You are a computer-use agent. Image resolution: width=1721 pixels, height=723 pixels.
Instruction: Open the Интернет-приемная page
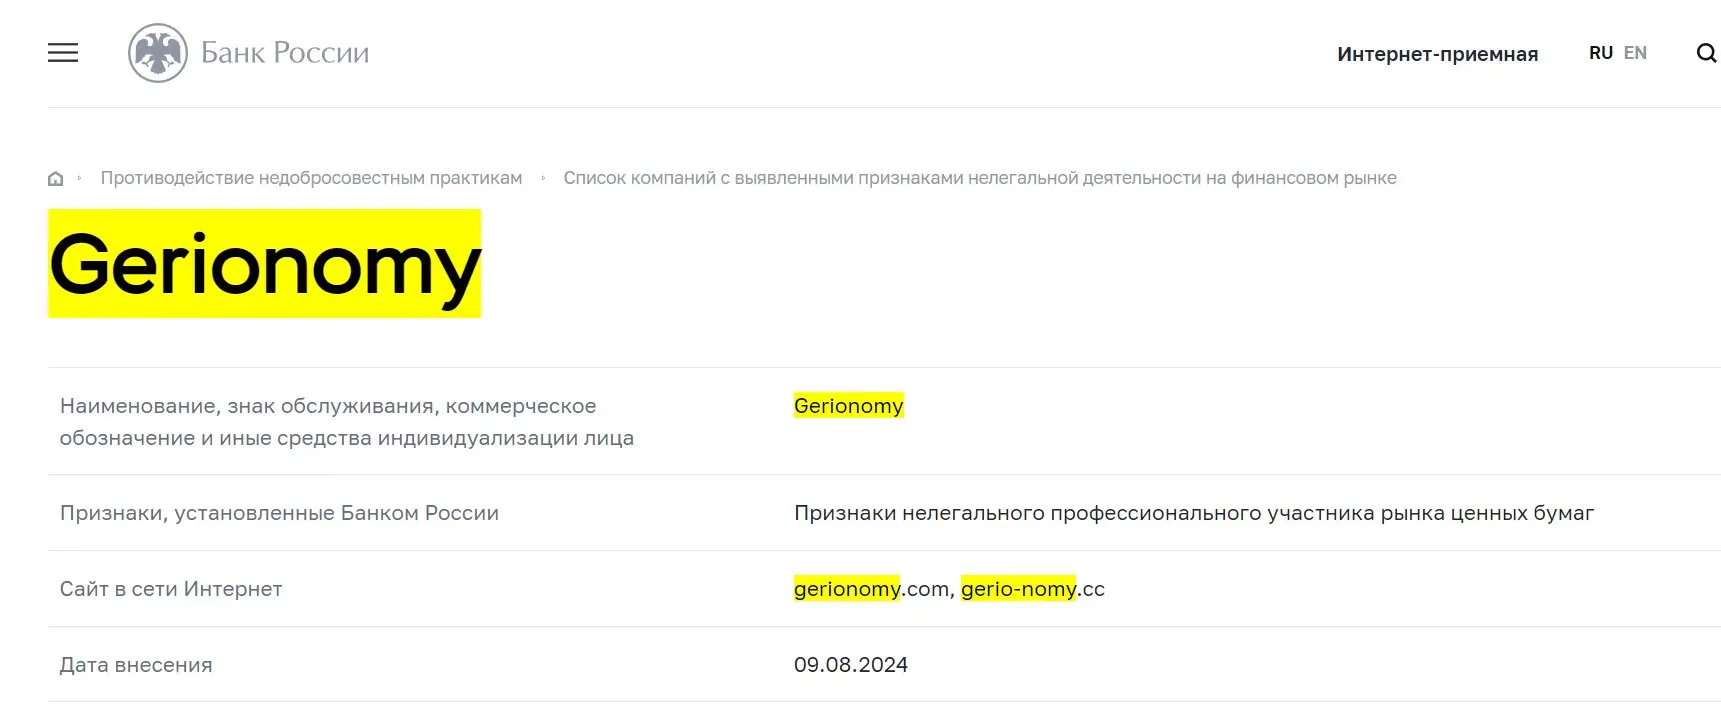click(1437, 54)
